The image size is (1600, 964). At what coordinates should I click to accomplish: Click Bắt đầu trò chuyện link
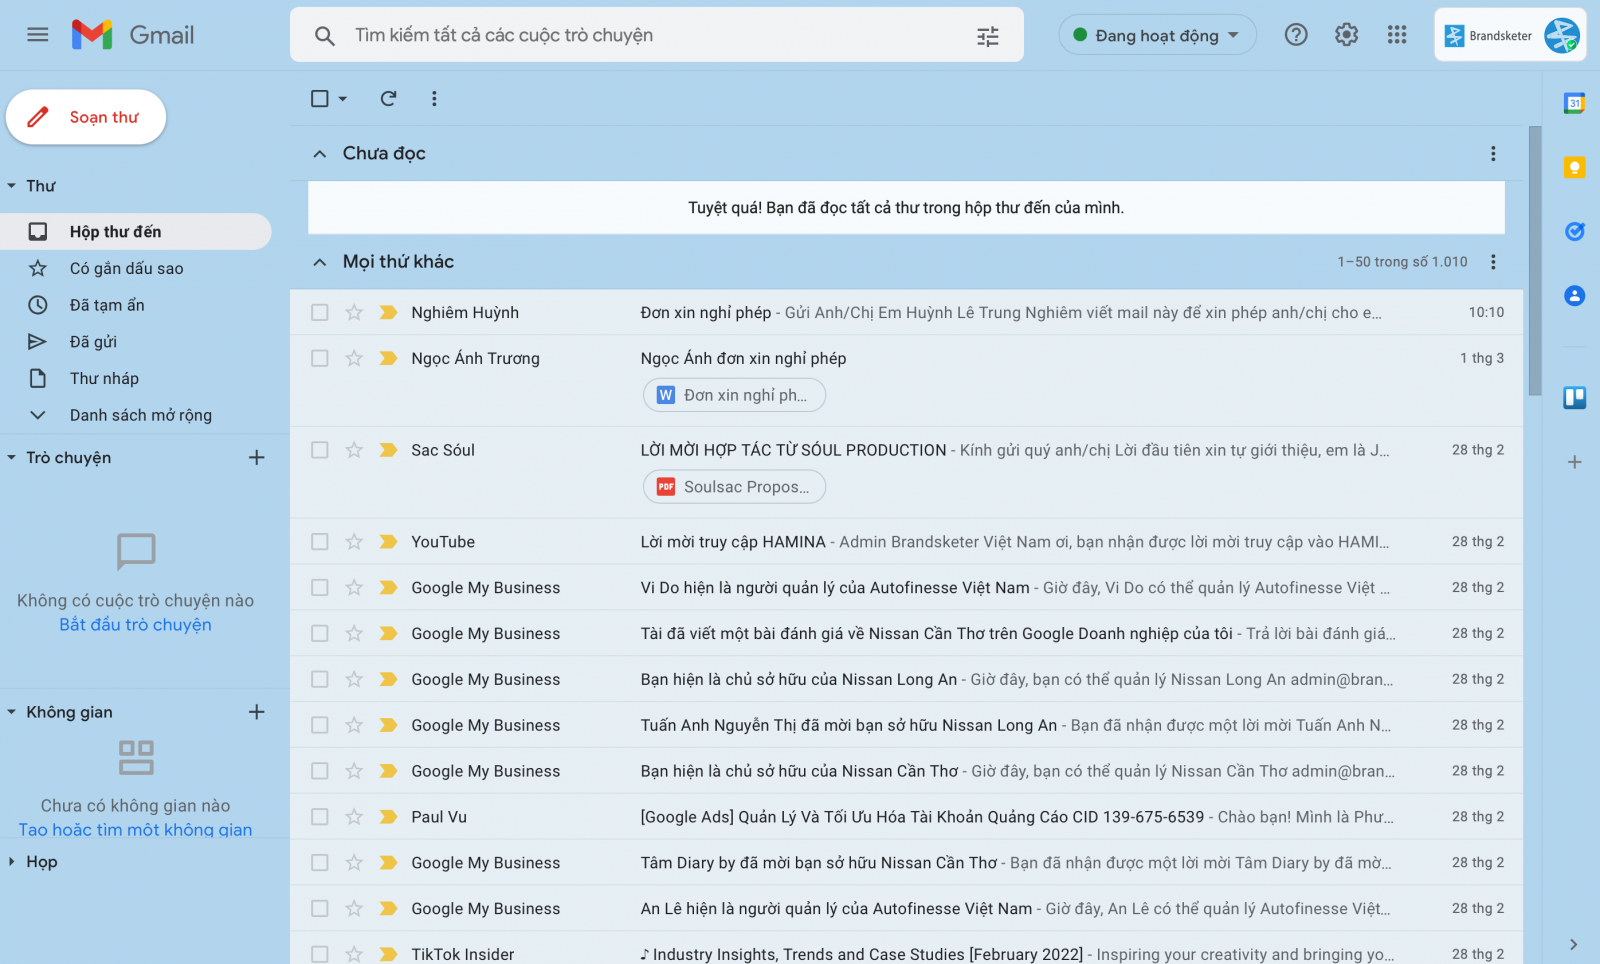point(135,625)
